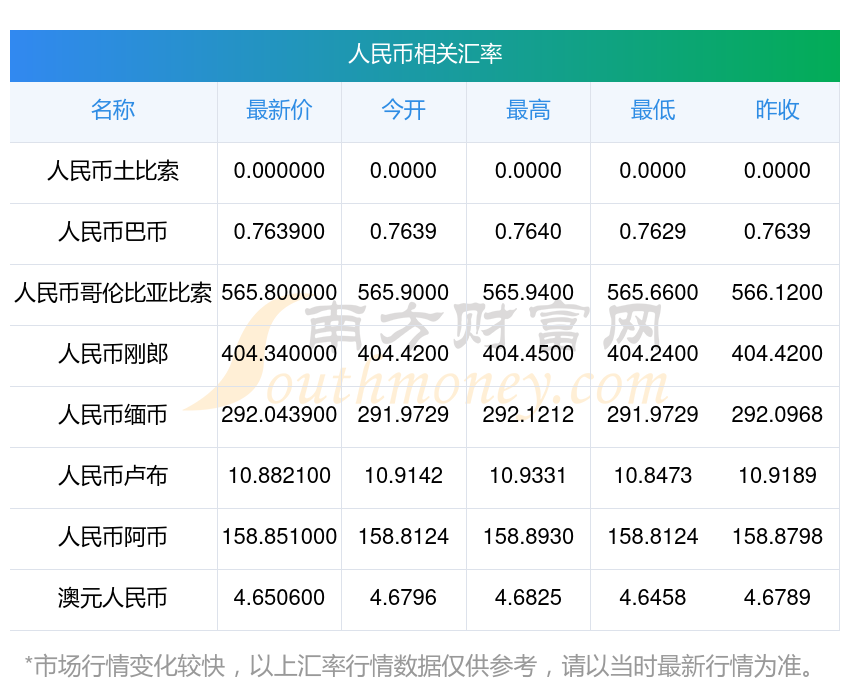Click previous close 4.6789
This screenshot has width=850, height=698.
[777, 598]
